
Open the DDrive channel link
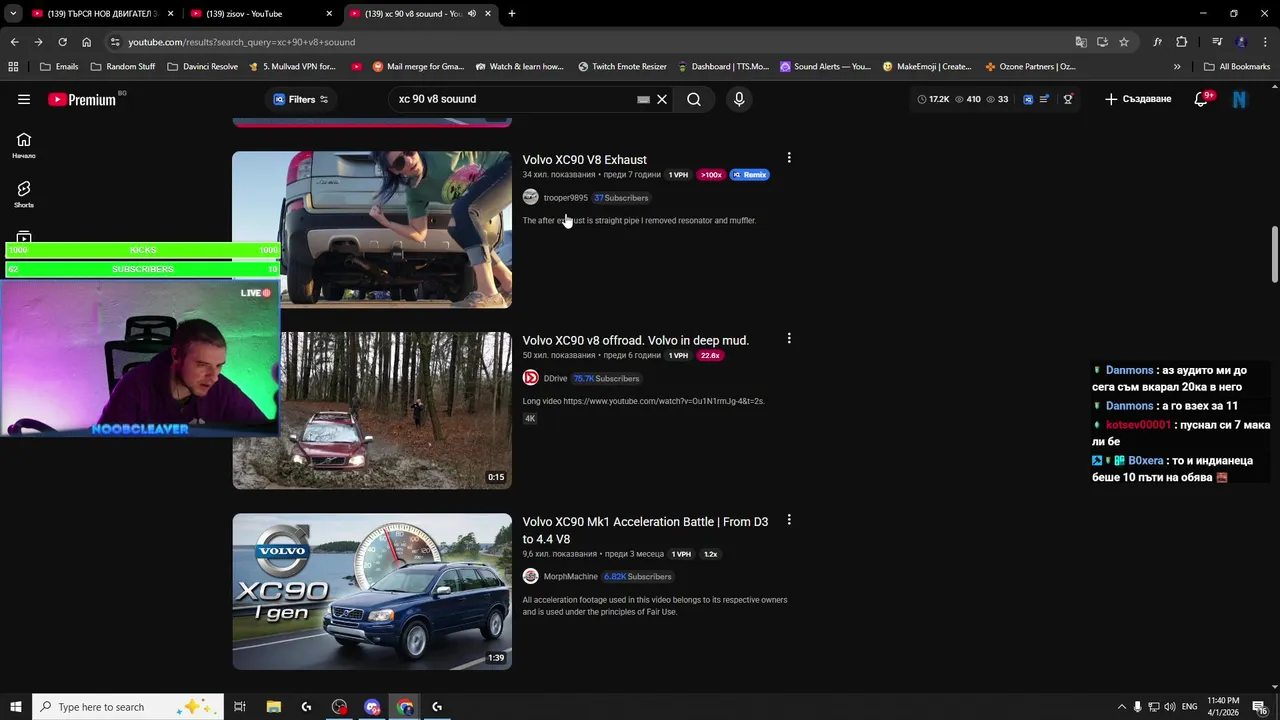click(555, 379)
